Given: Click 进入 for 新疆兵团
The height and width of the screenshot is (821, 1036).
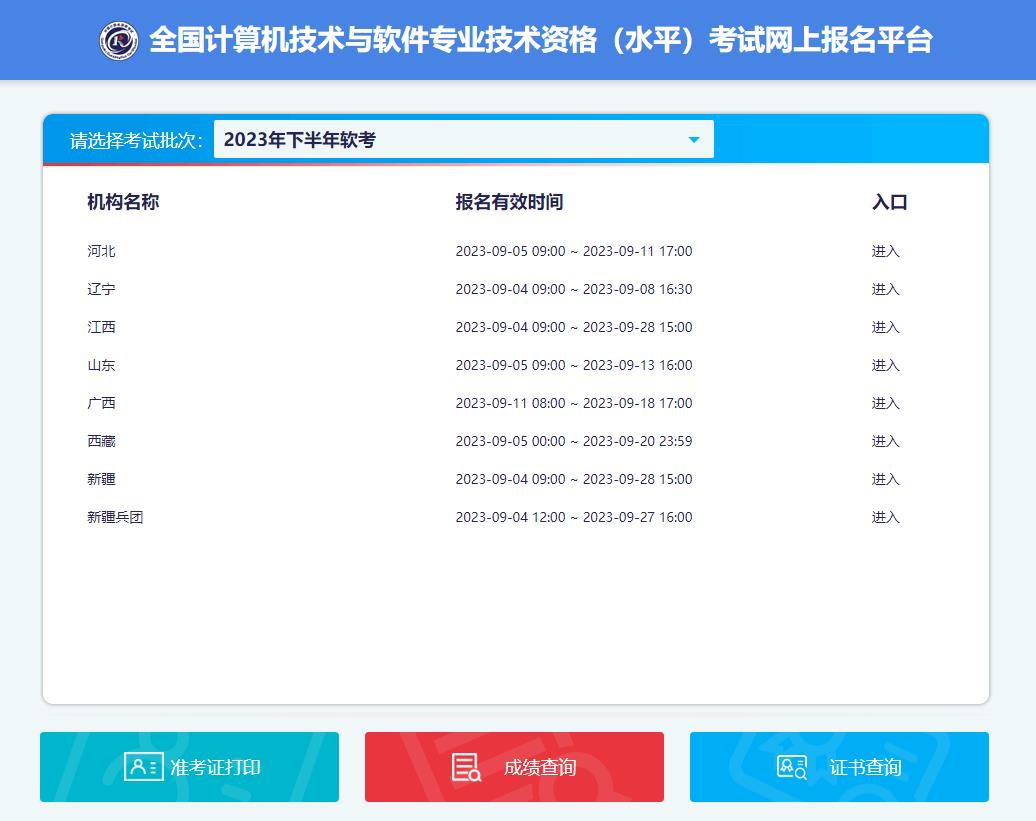Looking at the screenshot, I should pyautogui.click(x=885, y=517).
